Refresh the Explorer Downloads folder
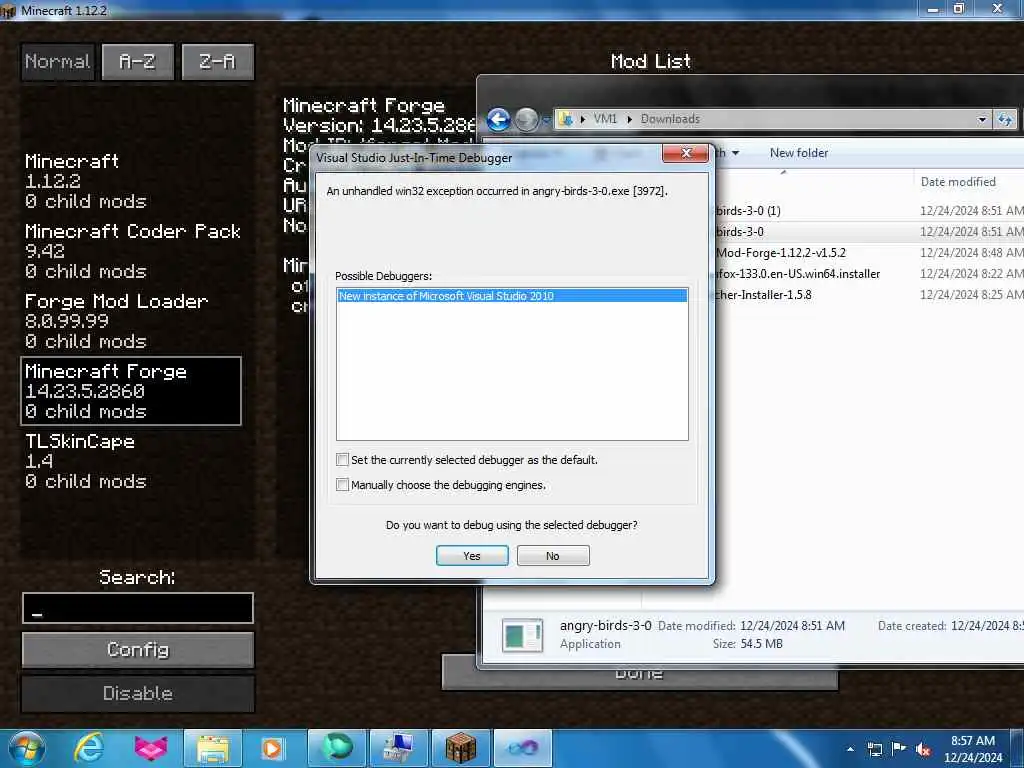 point(1005,120)
